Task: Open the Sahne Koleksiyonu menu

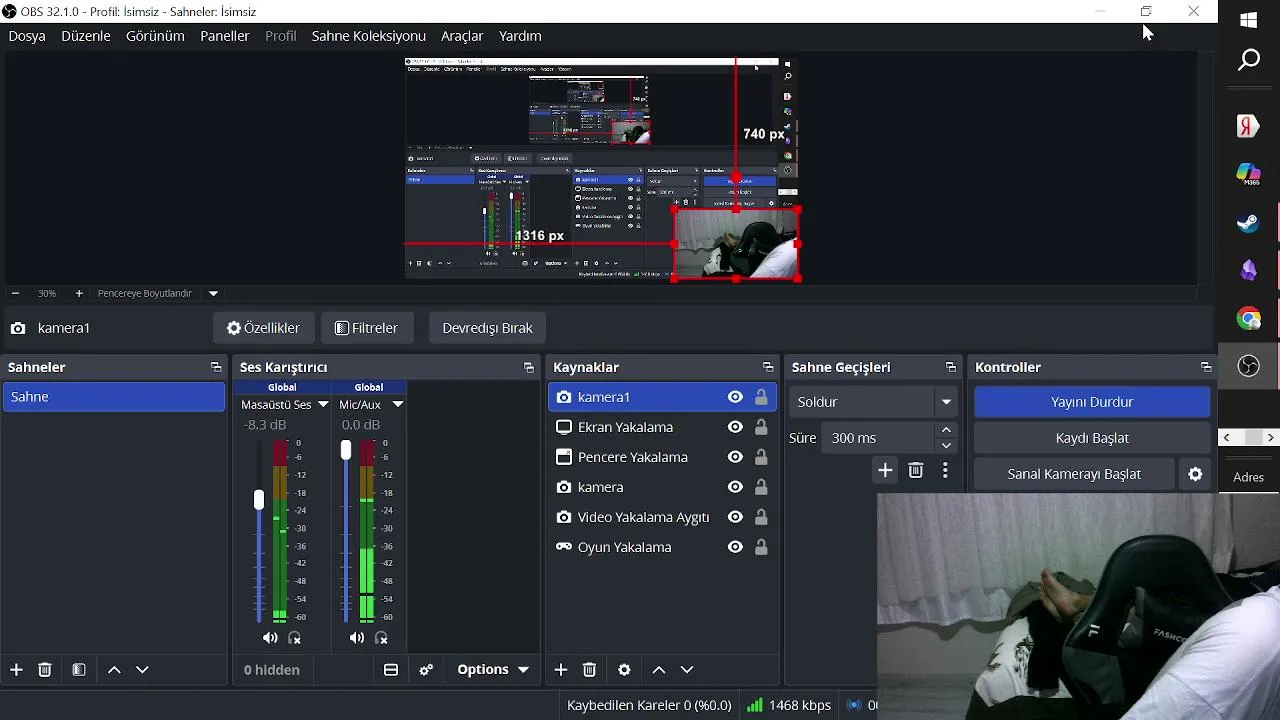Action: pyautogui.click(x=369, y=36)
